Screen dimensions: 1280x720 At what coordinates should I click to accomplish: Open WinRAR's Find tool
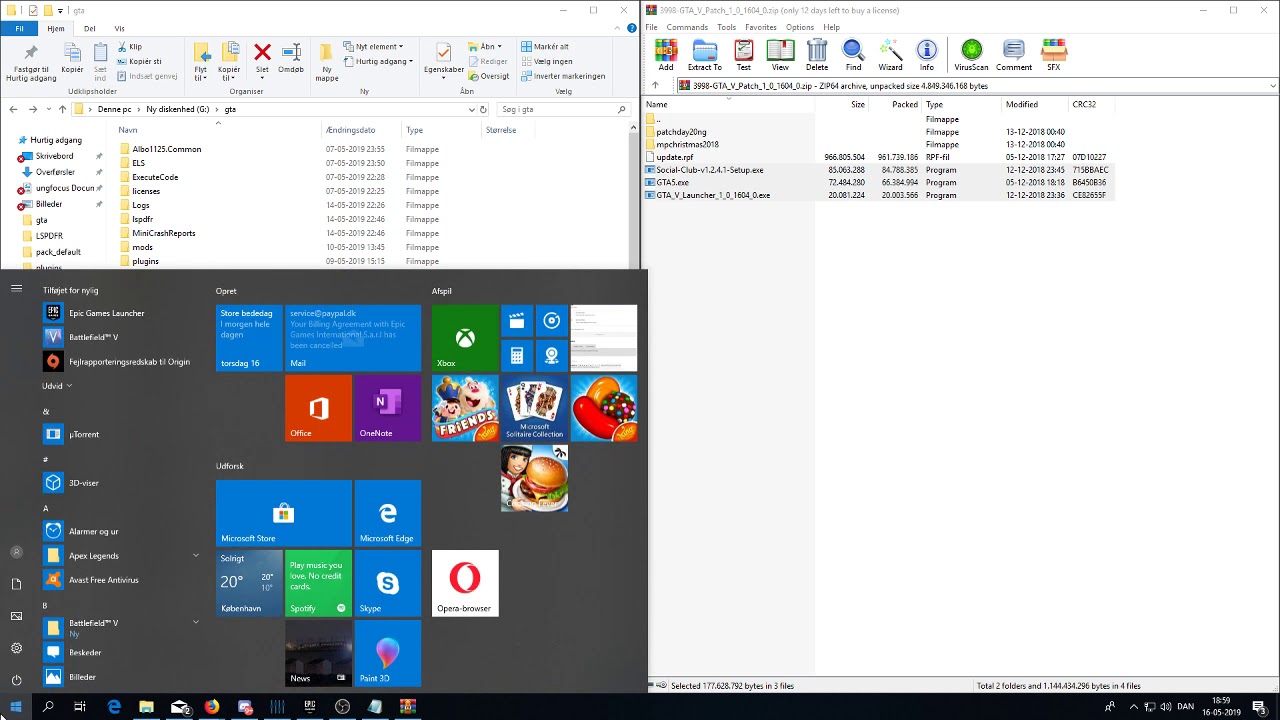click(853, 55)
